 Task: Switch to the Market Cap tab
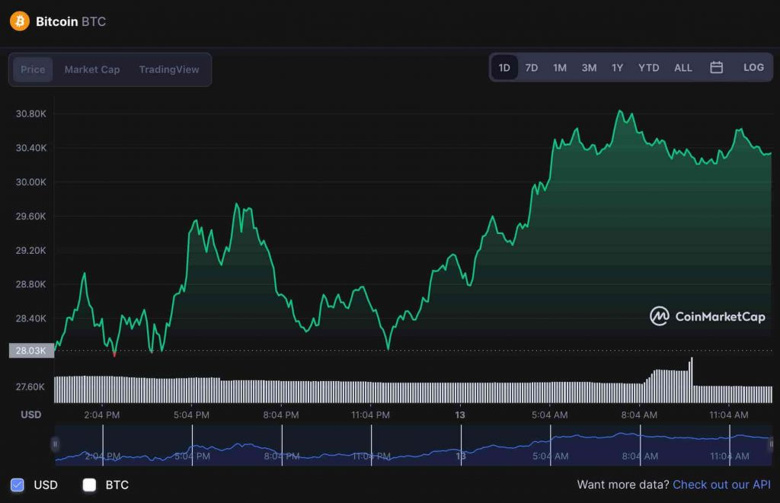(x=92, y=70)
